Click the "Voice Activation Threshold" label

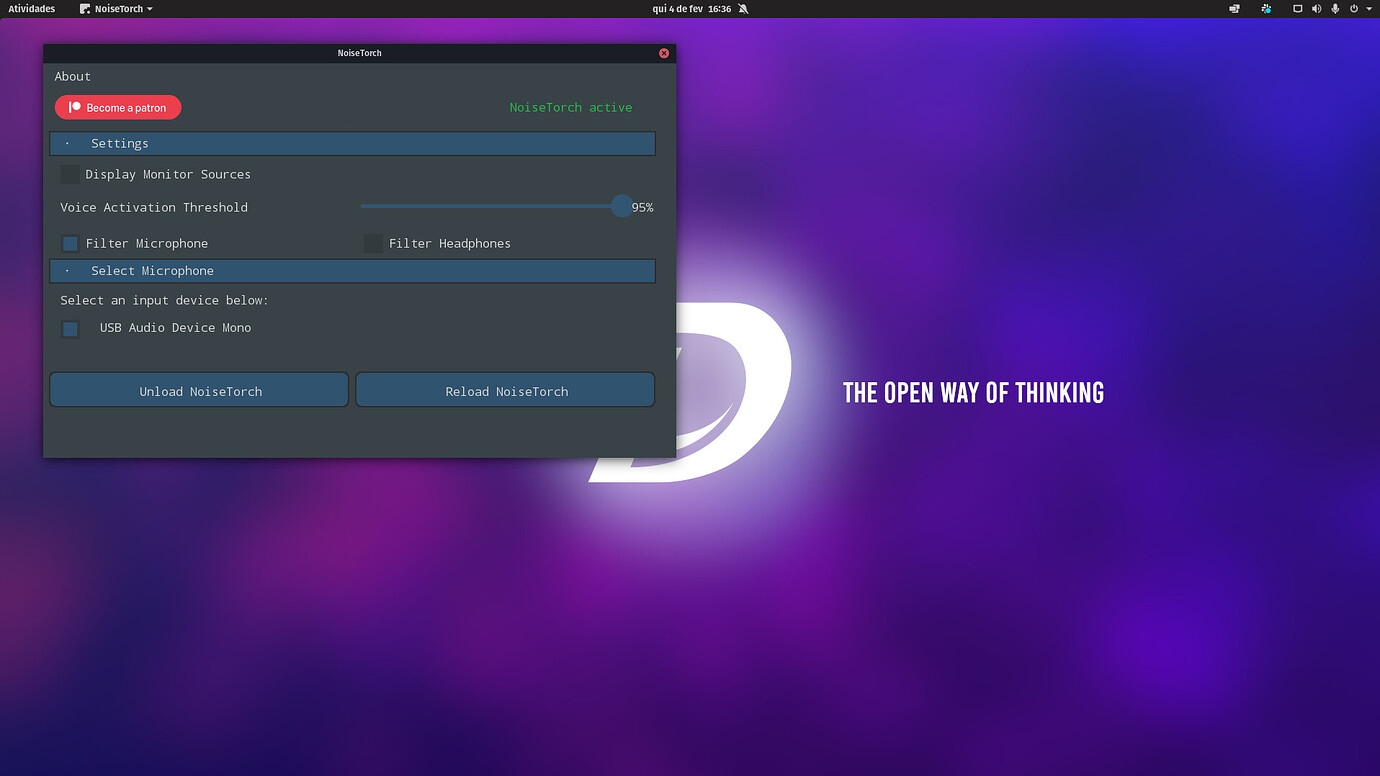click(154, 208)
